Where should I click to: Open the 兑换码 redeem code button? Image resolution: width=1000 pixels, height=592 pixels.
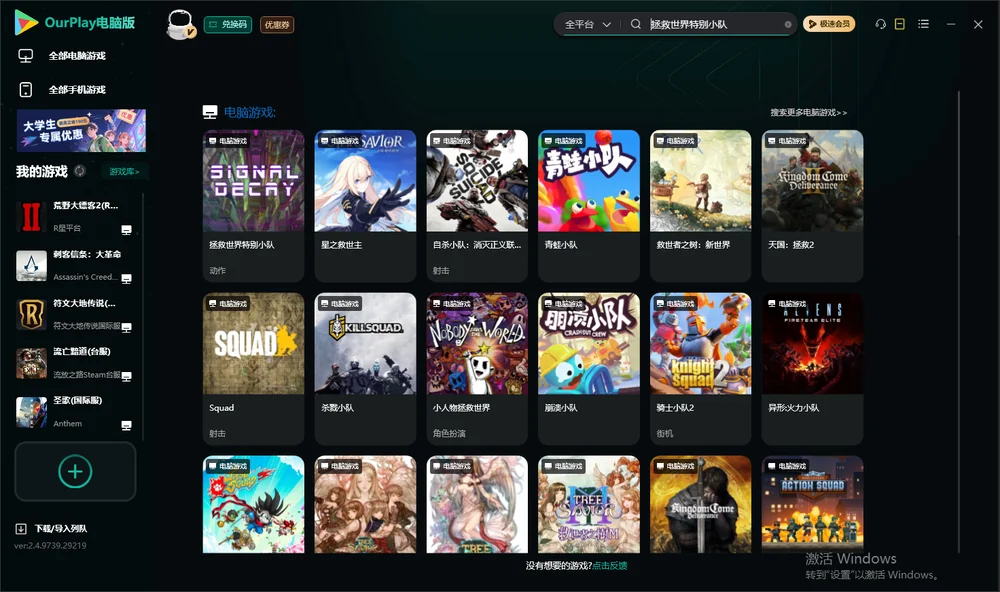click(228, 25)
